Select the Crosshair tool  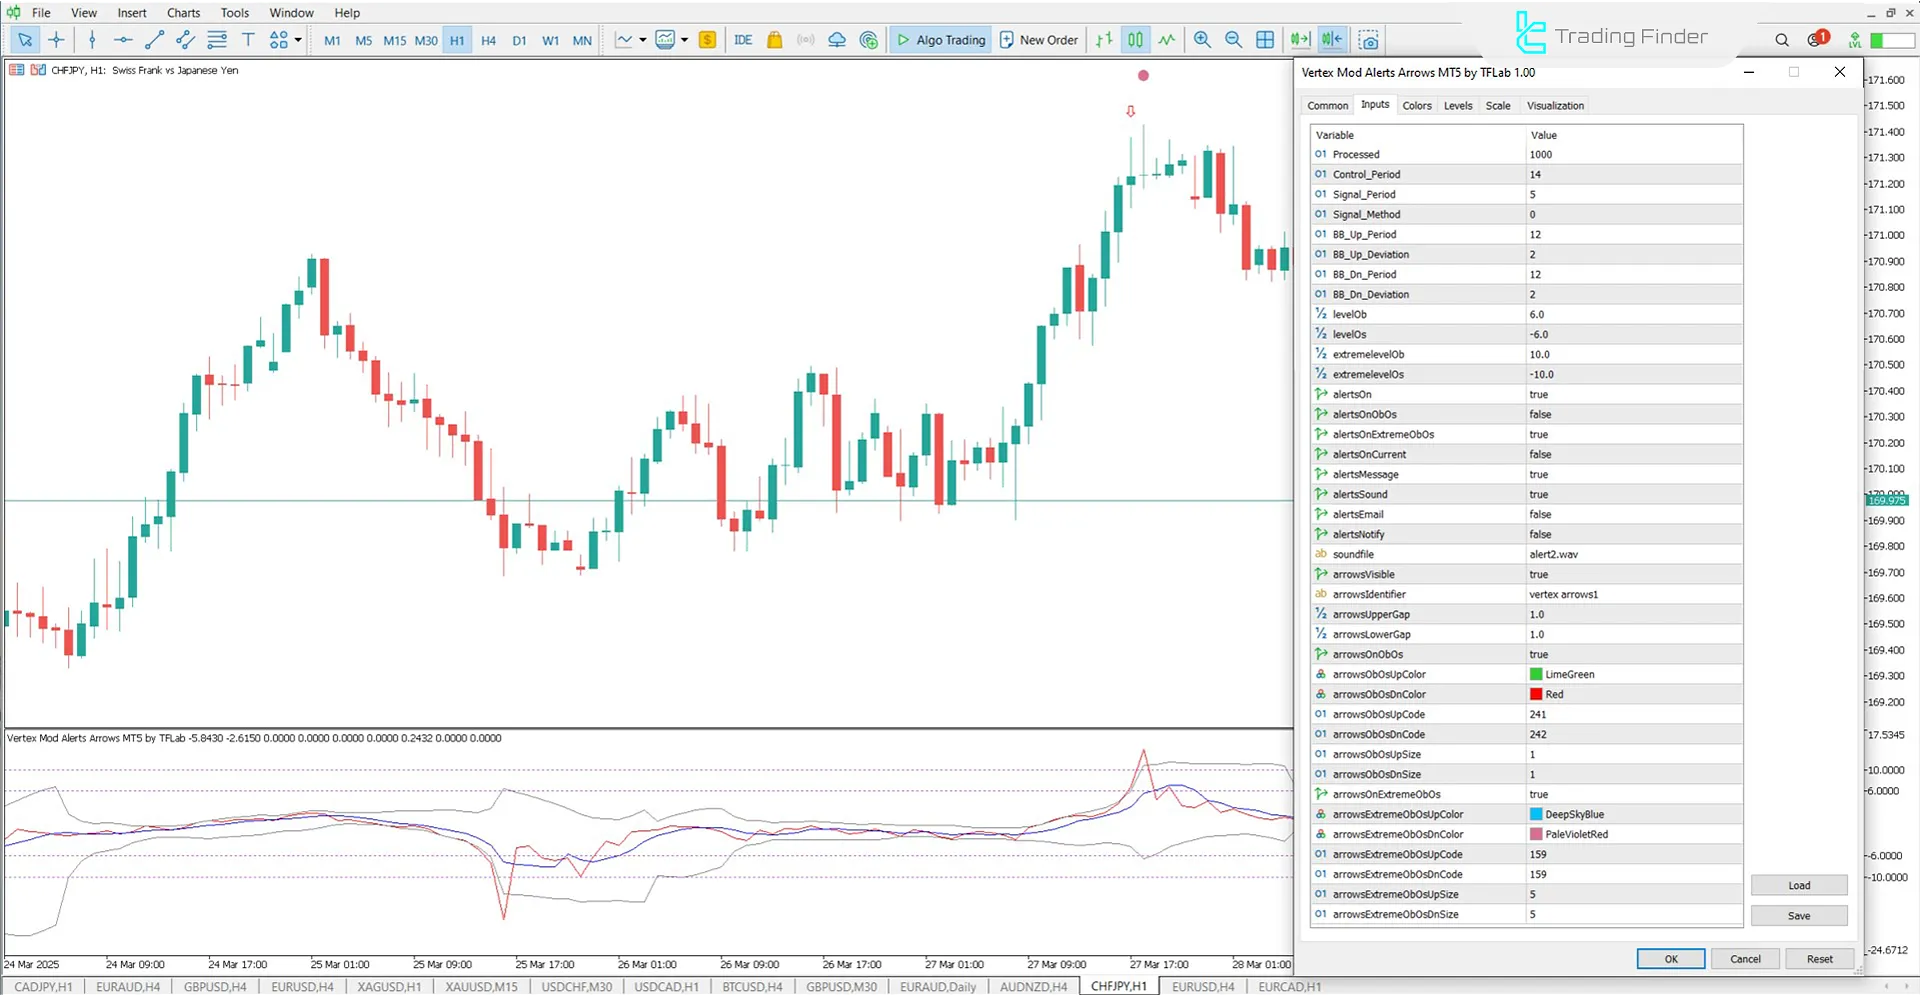click(x=57, y=40)
